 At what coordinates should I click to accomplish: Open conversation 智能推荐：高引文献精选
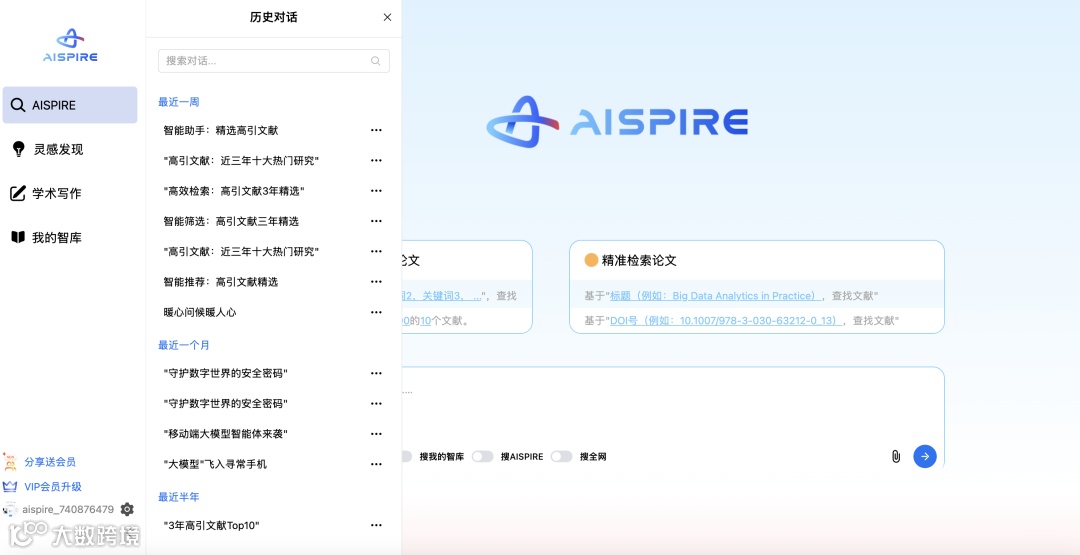(220, 282)
